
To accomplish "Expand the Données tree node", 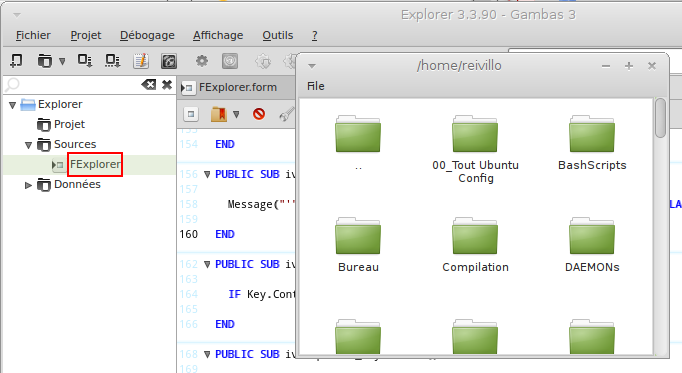I will coord(28,185).
